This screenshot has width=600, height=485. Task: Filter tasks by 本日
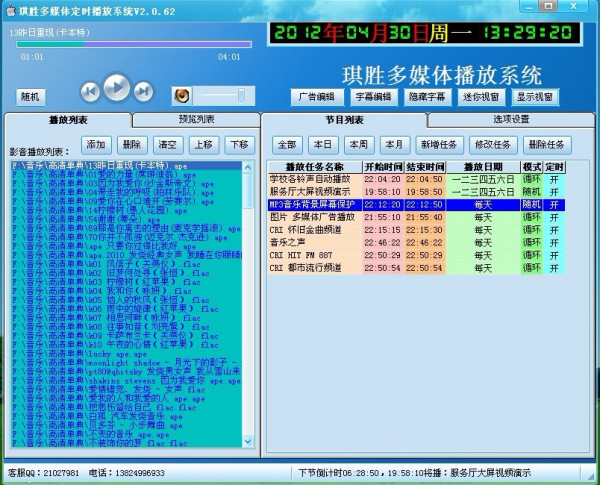point(323,145)
